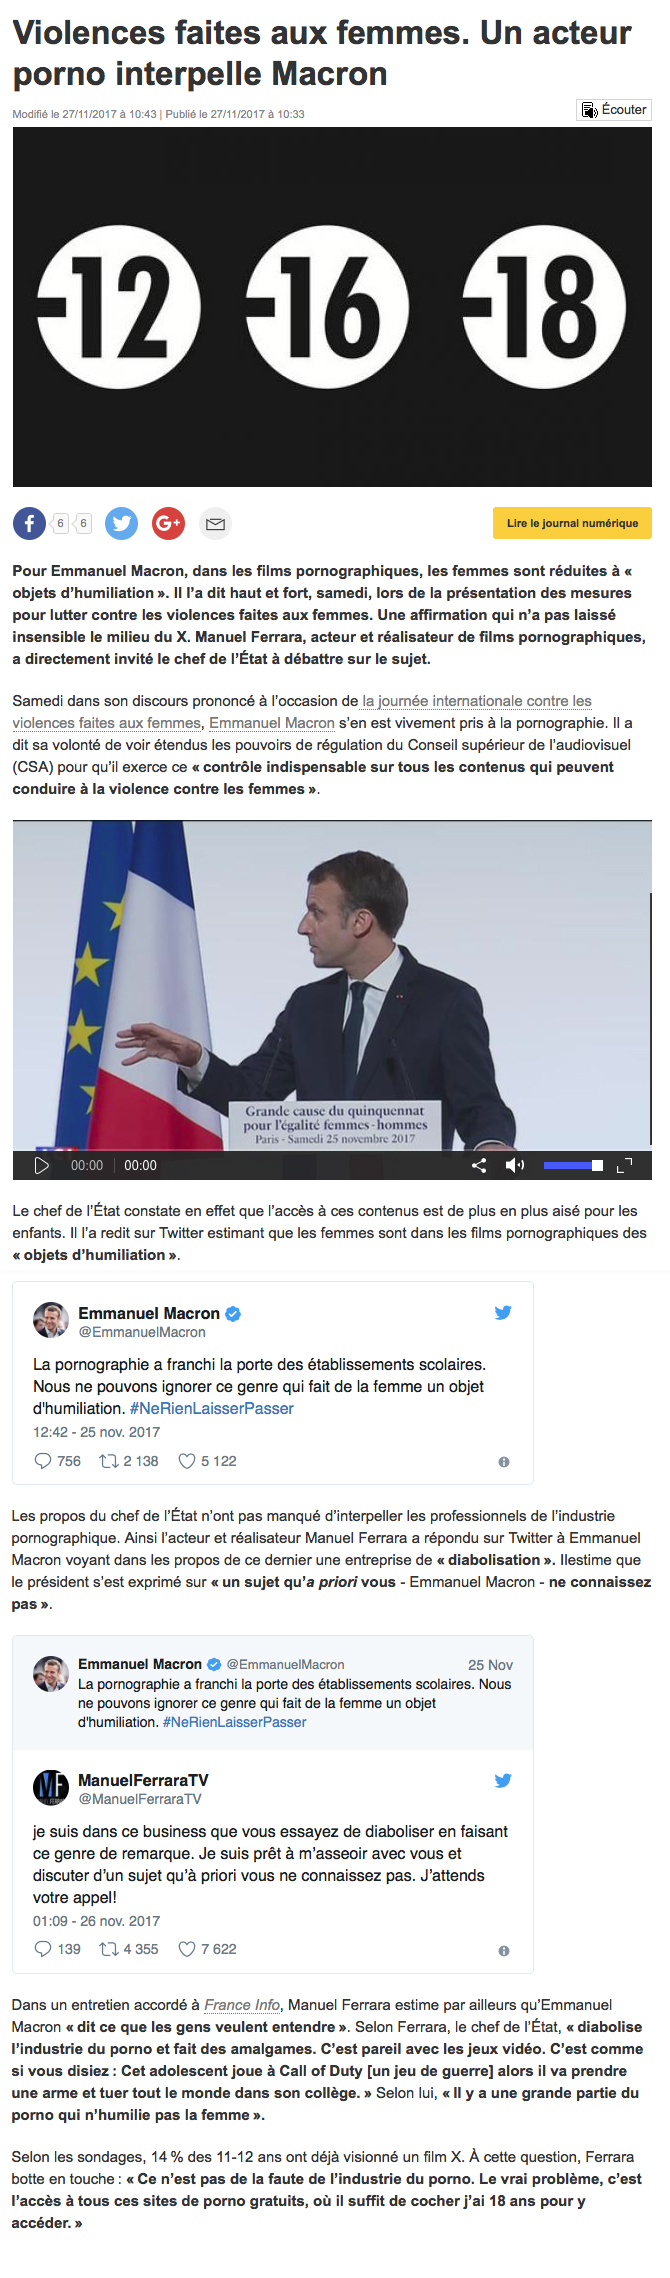Screen dimensions: 670x2278
Task: Like ManuelFerraraTV's tweet with 7 622 likes
Action: [x=207, y=1949]
